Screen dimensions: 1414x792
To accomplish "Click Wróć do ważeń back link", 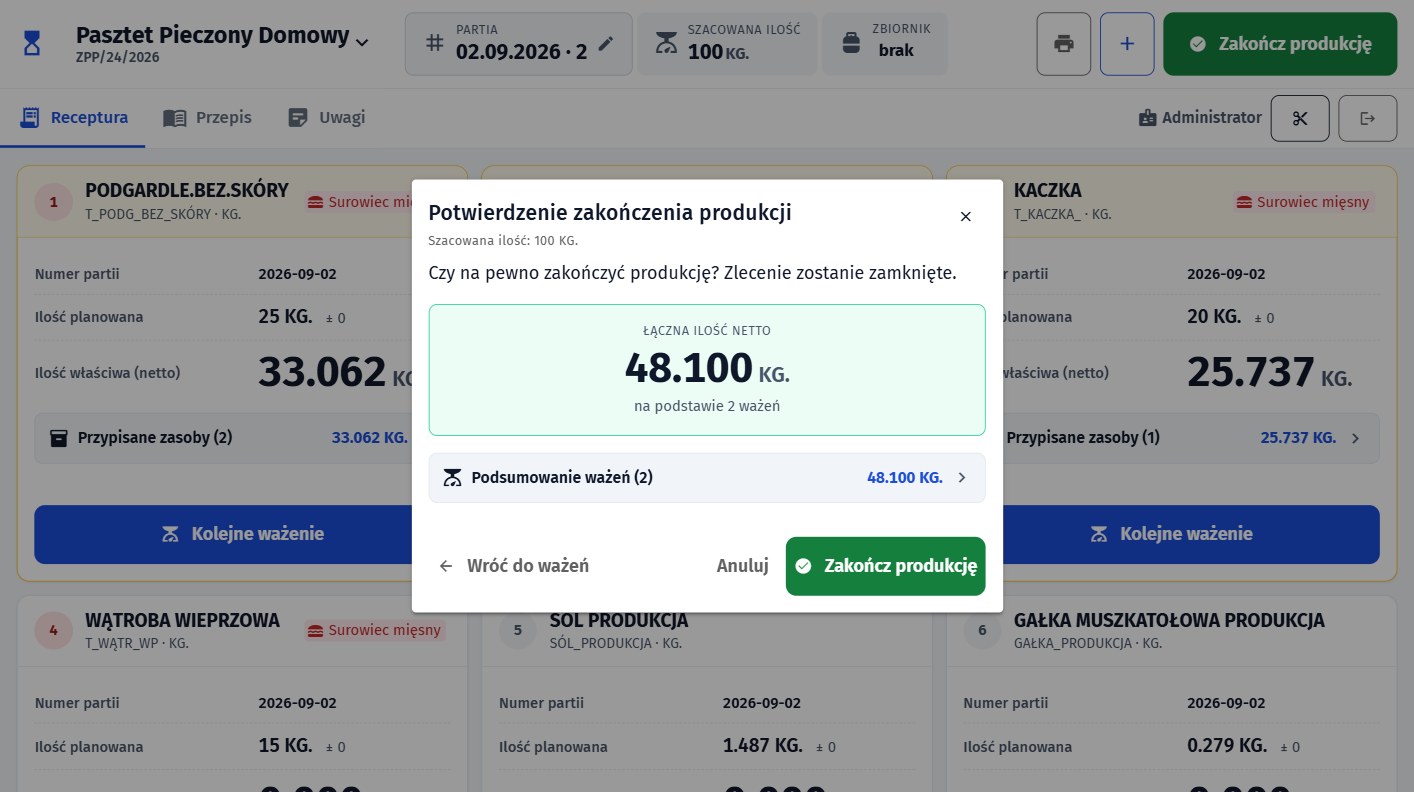I will point(514,566).
